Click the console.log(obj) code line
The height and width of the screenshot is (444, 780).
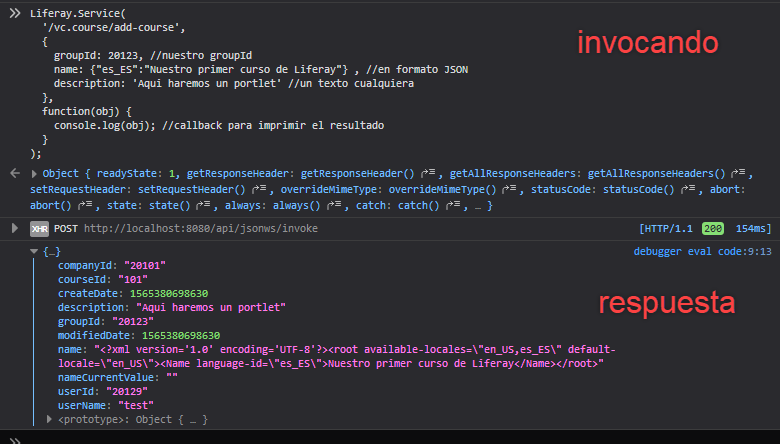coord(219,125)
